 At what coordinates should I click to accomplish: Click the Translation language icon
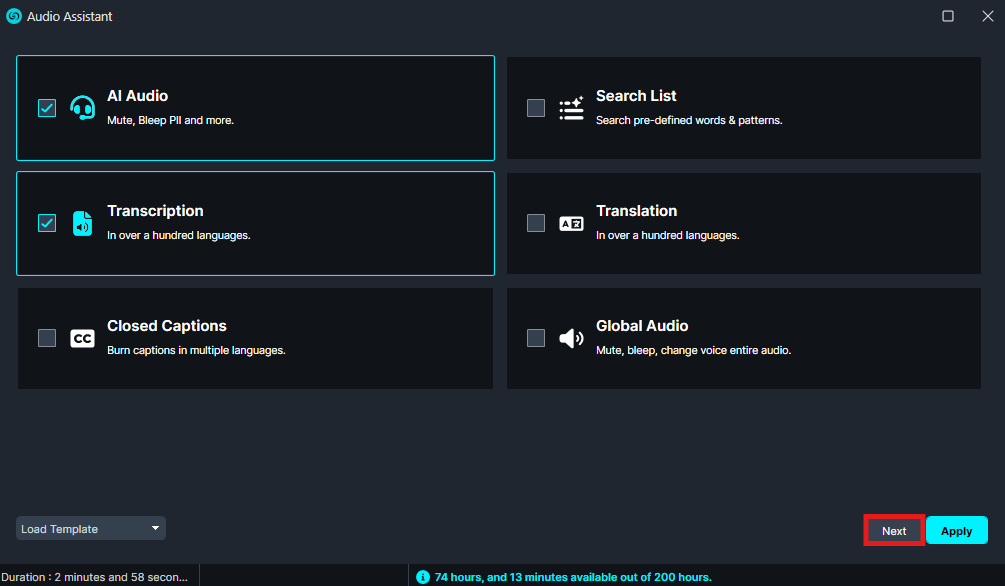571,223
